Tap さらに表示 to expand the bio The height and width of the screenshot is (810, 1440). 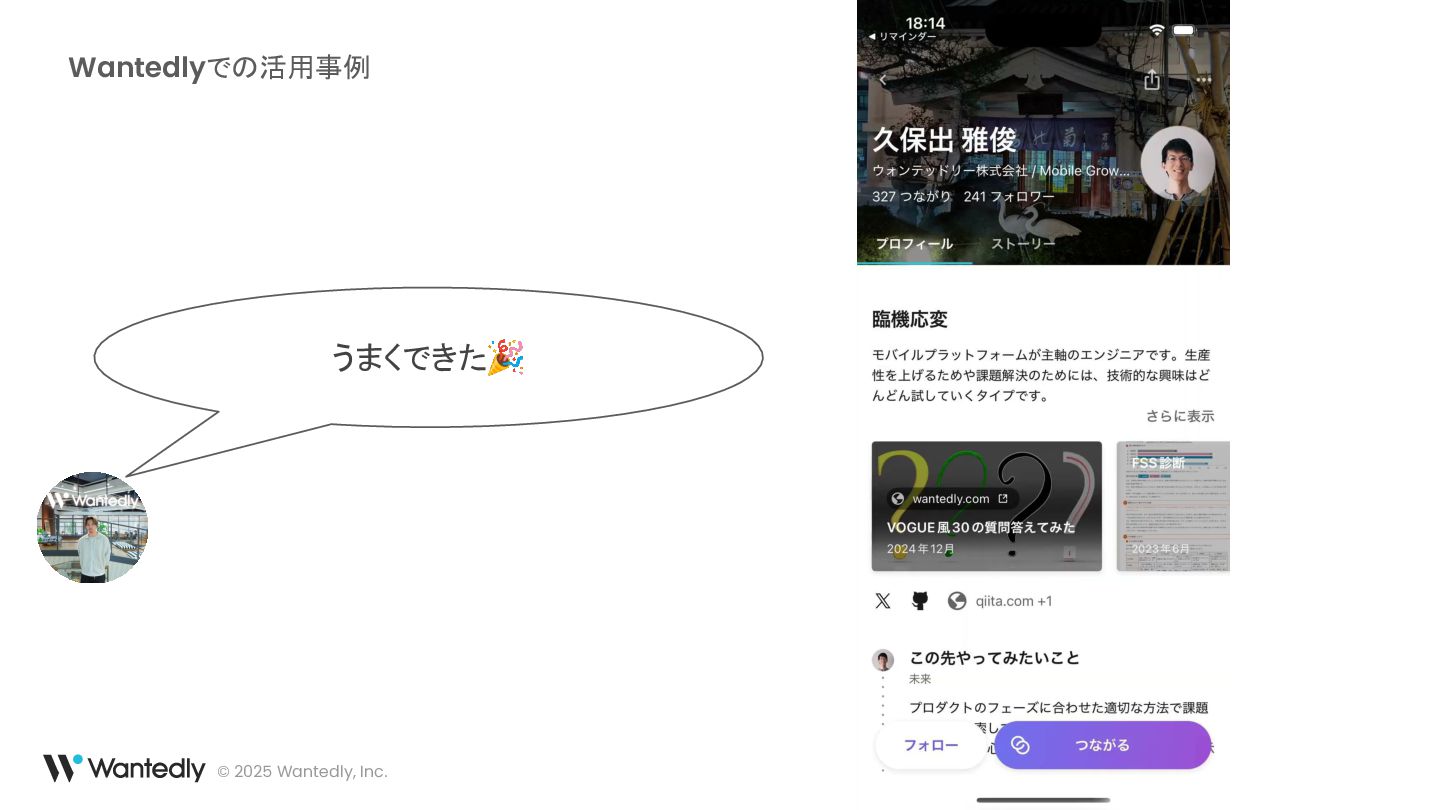click(1180, 416)
